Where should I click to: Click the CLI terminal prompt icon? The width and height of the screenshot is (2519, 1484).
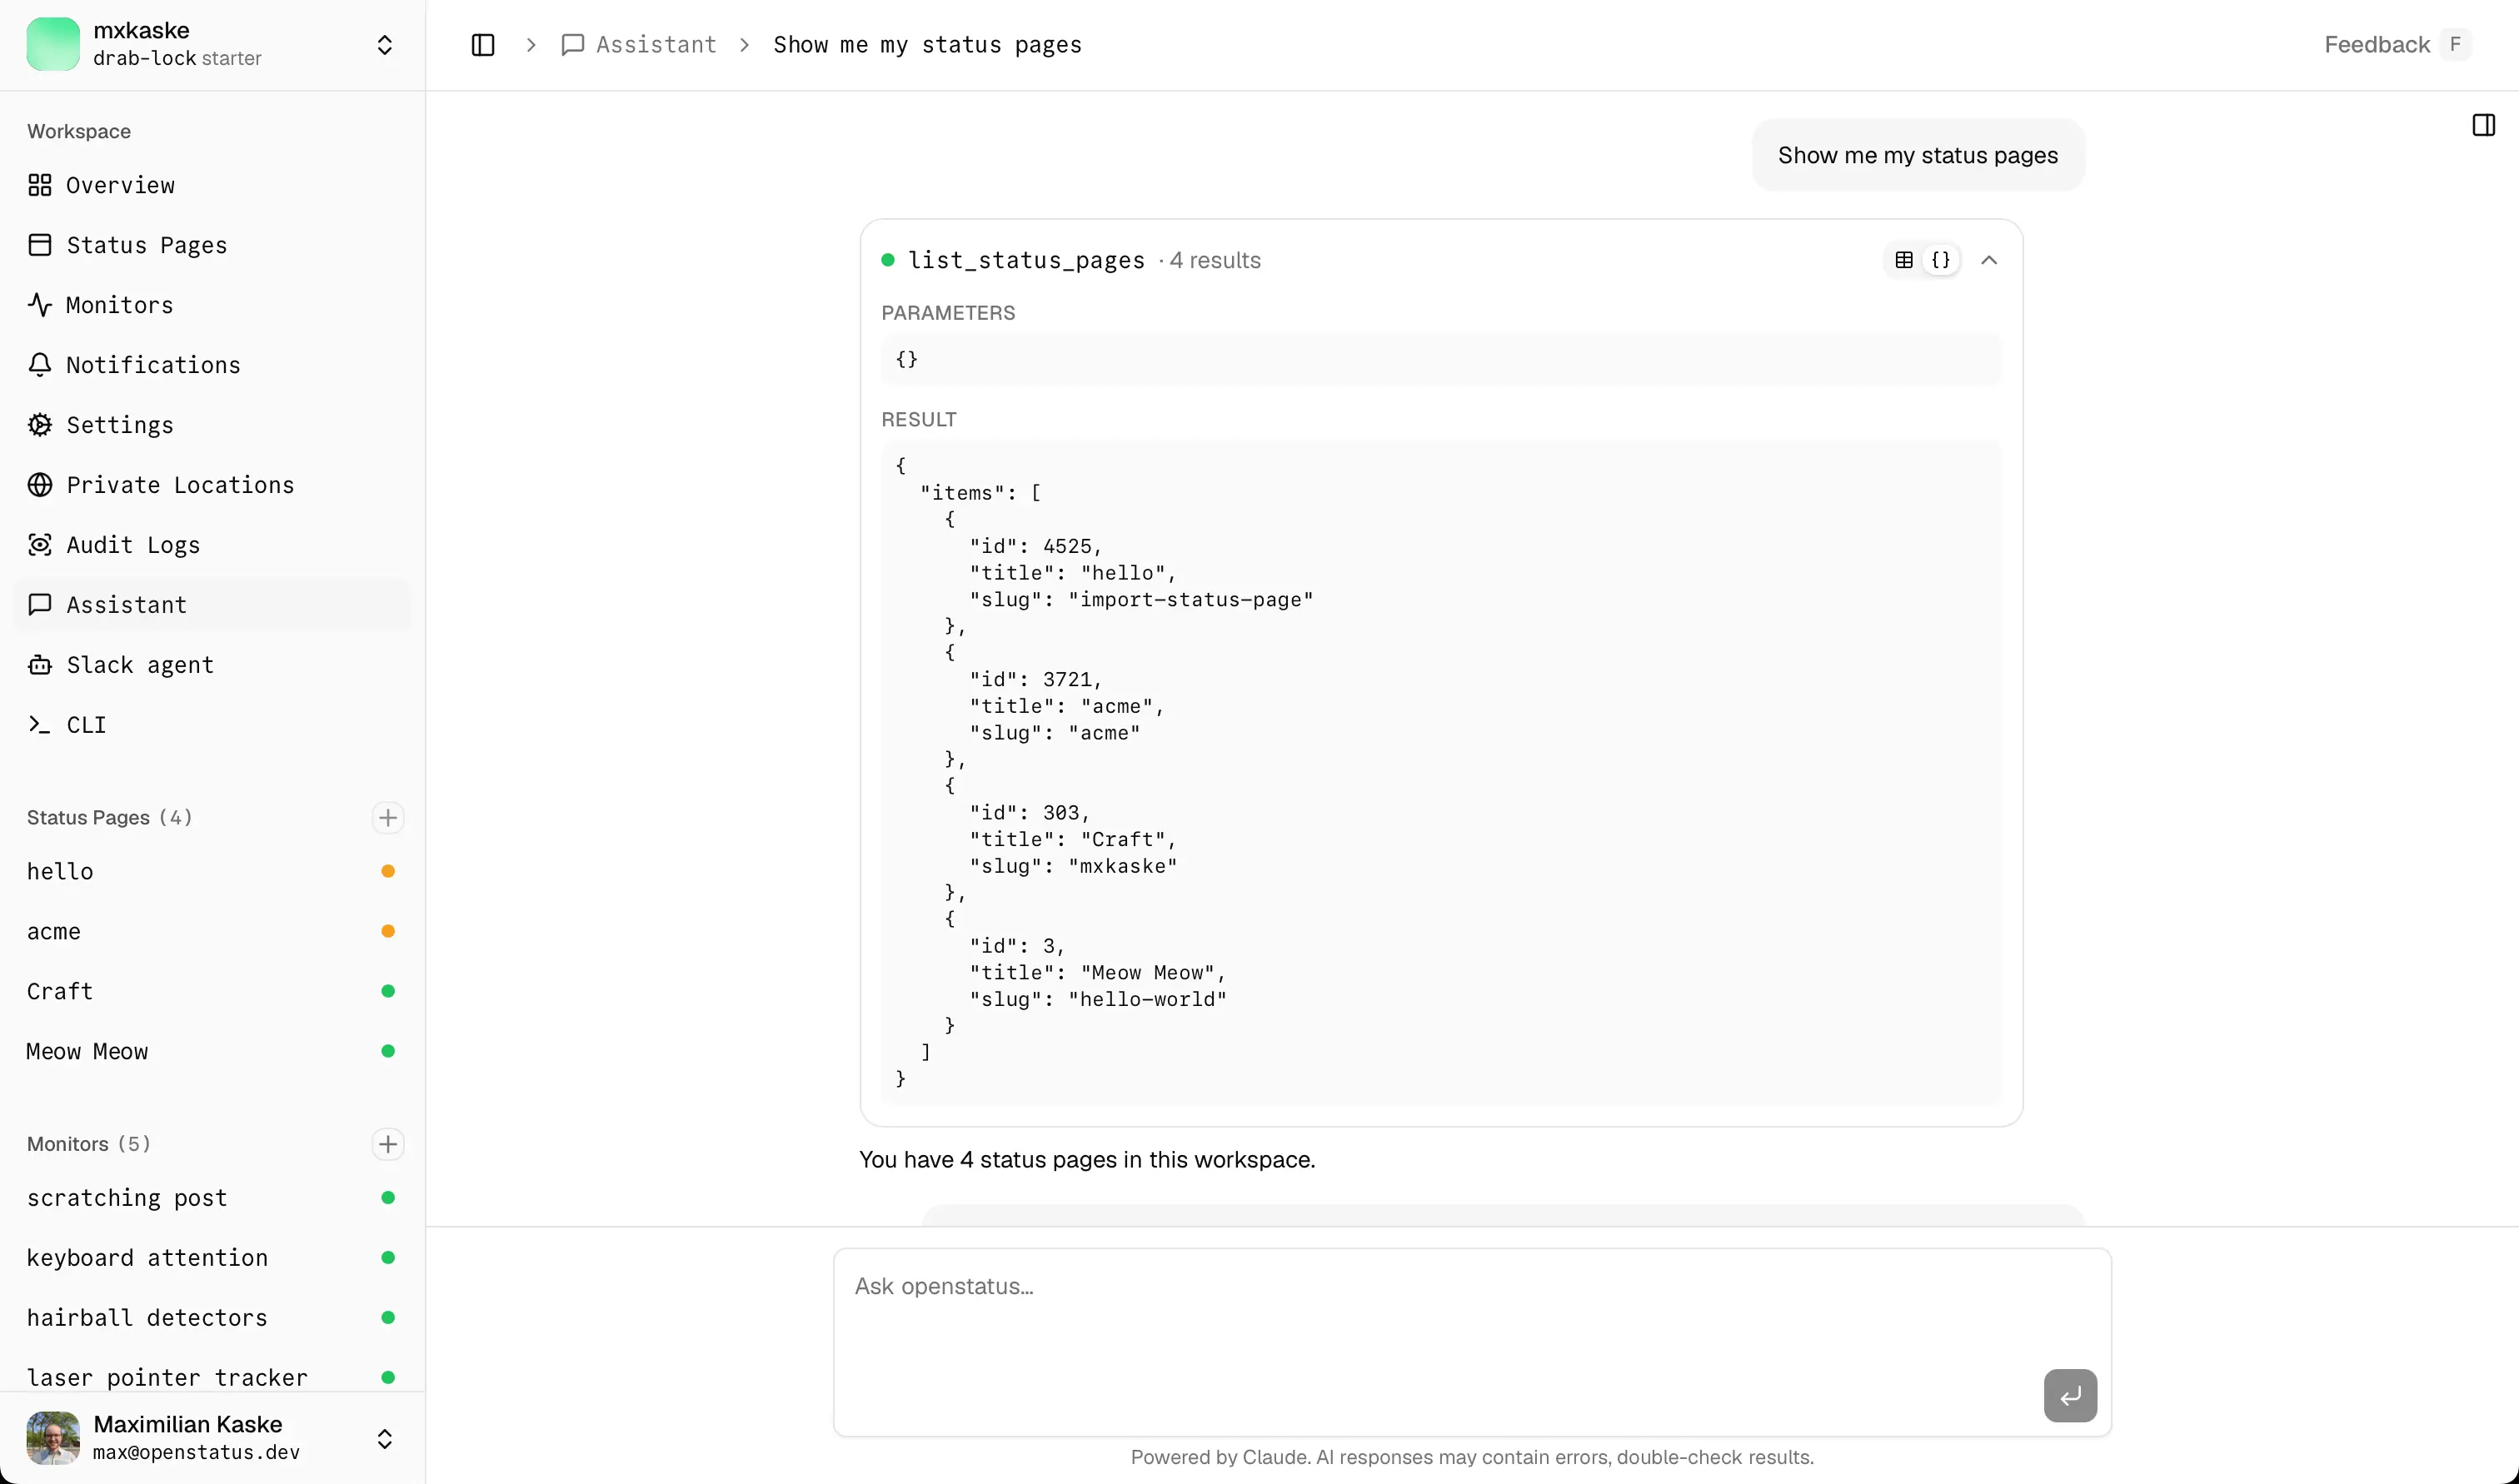(x=40, y=725)
